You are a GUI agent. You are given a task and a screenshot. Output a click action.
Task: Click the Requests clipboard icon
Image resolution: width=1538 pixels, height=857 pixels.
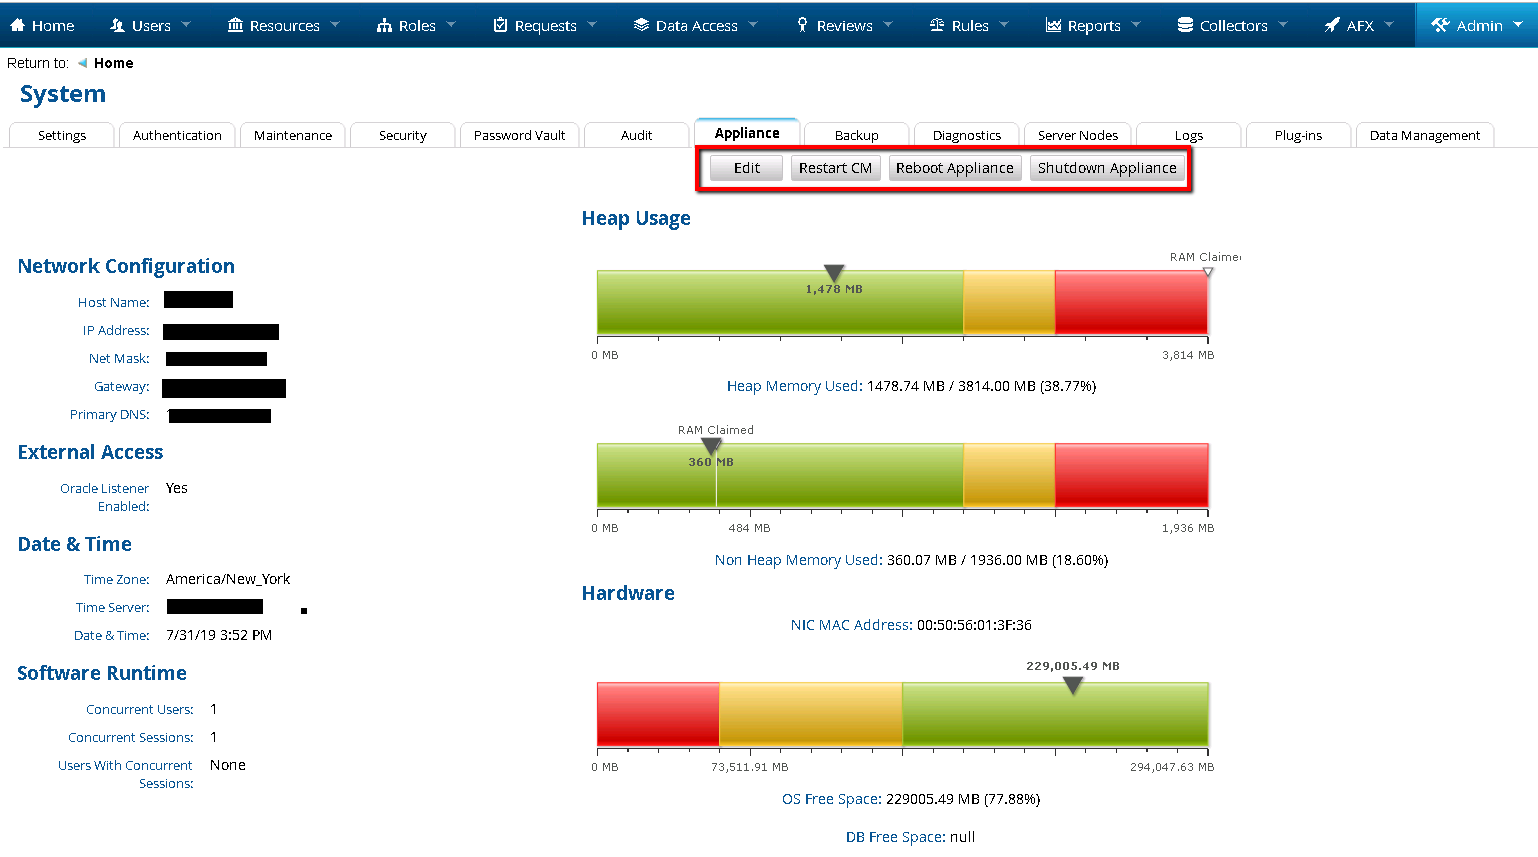point(501,25)
